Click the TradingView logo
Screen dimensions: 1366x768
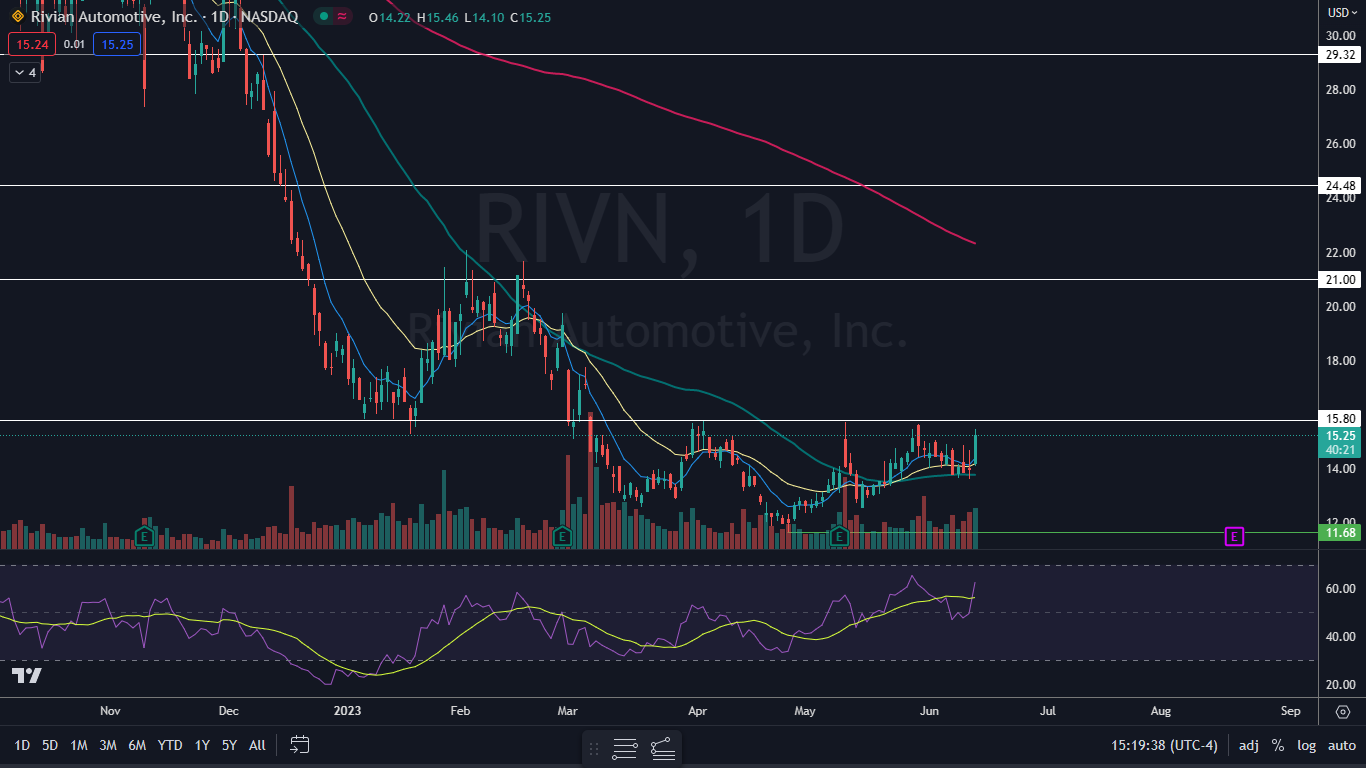tap(27, 676)
